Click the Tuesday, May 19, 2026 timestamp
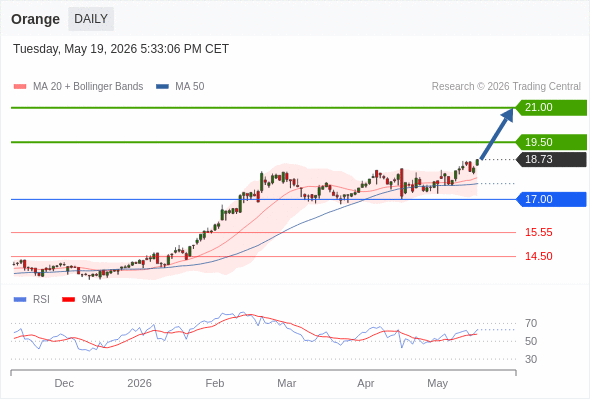This screenshot has height=400, width=590. point(121,49)
